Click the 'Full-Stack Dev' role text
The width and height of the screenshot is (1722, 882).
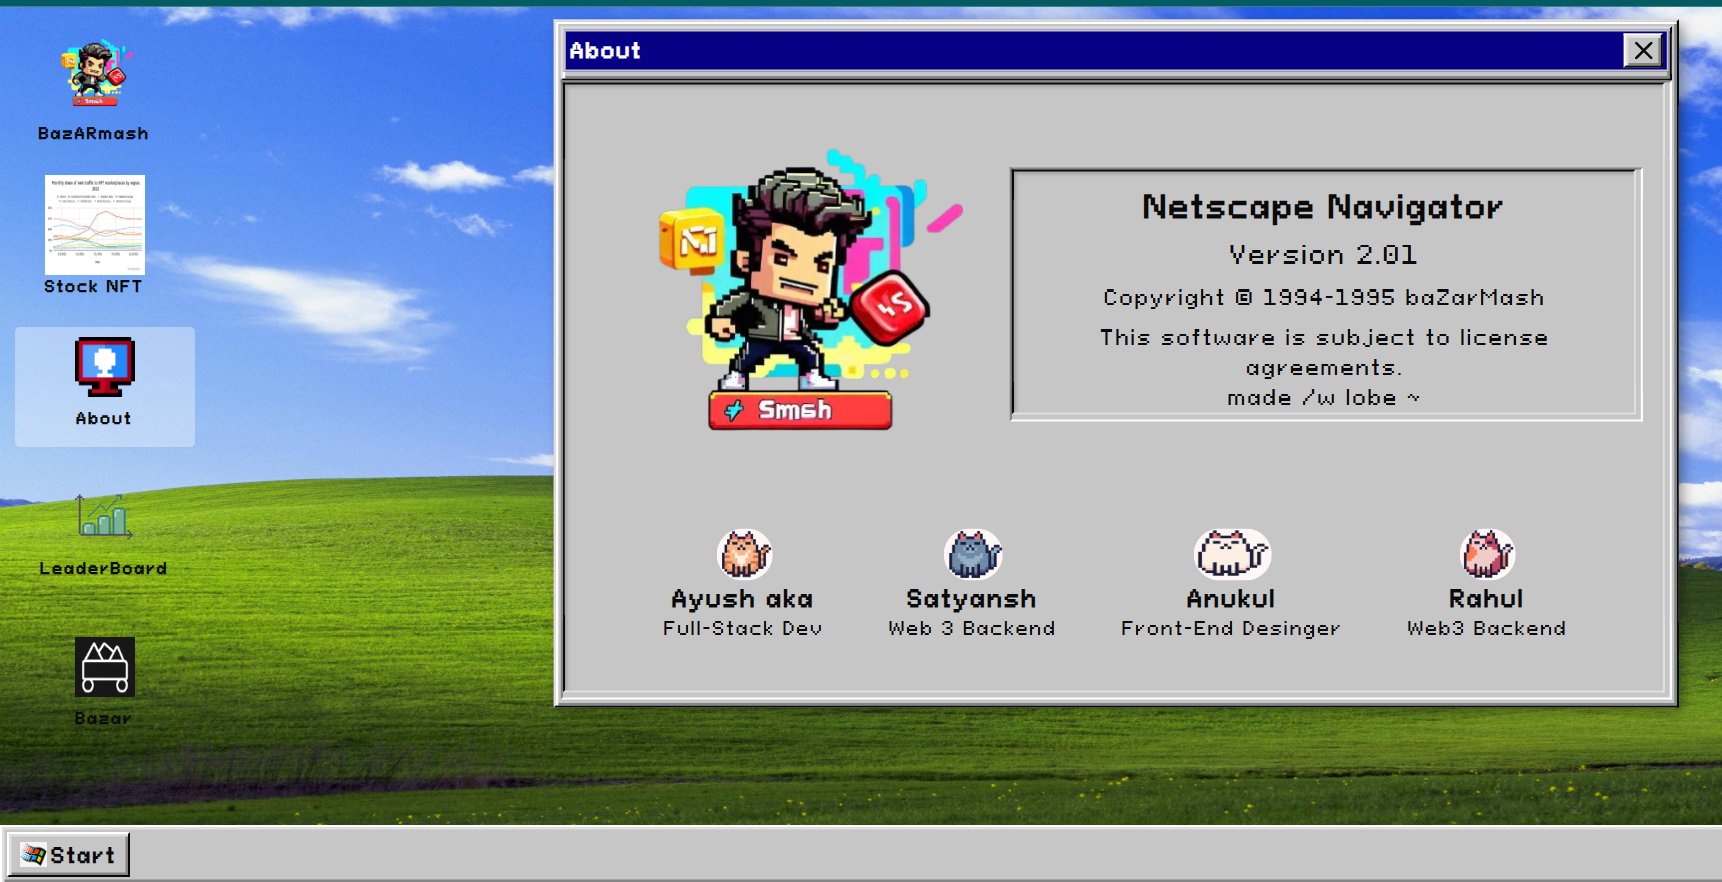(x=742, y=628)
